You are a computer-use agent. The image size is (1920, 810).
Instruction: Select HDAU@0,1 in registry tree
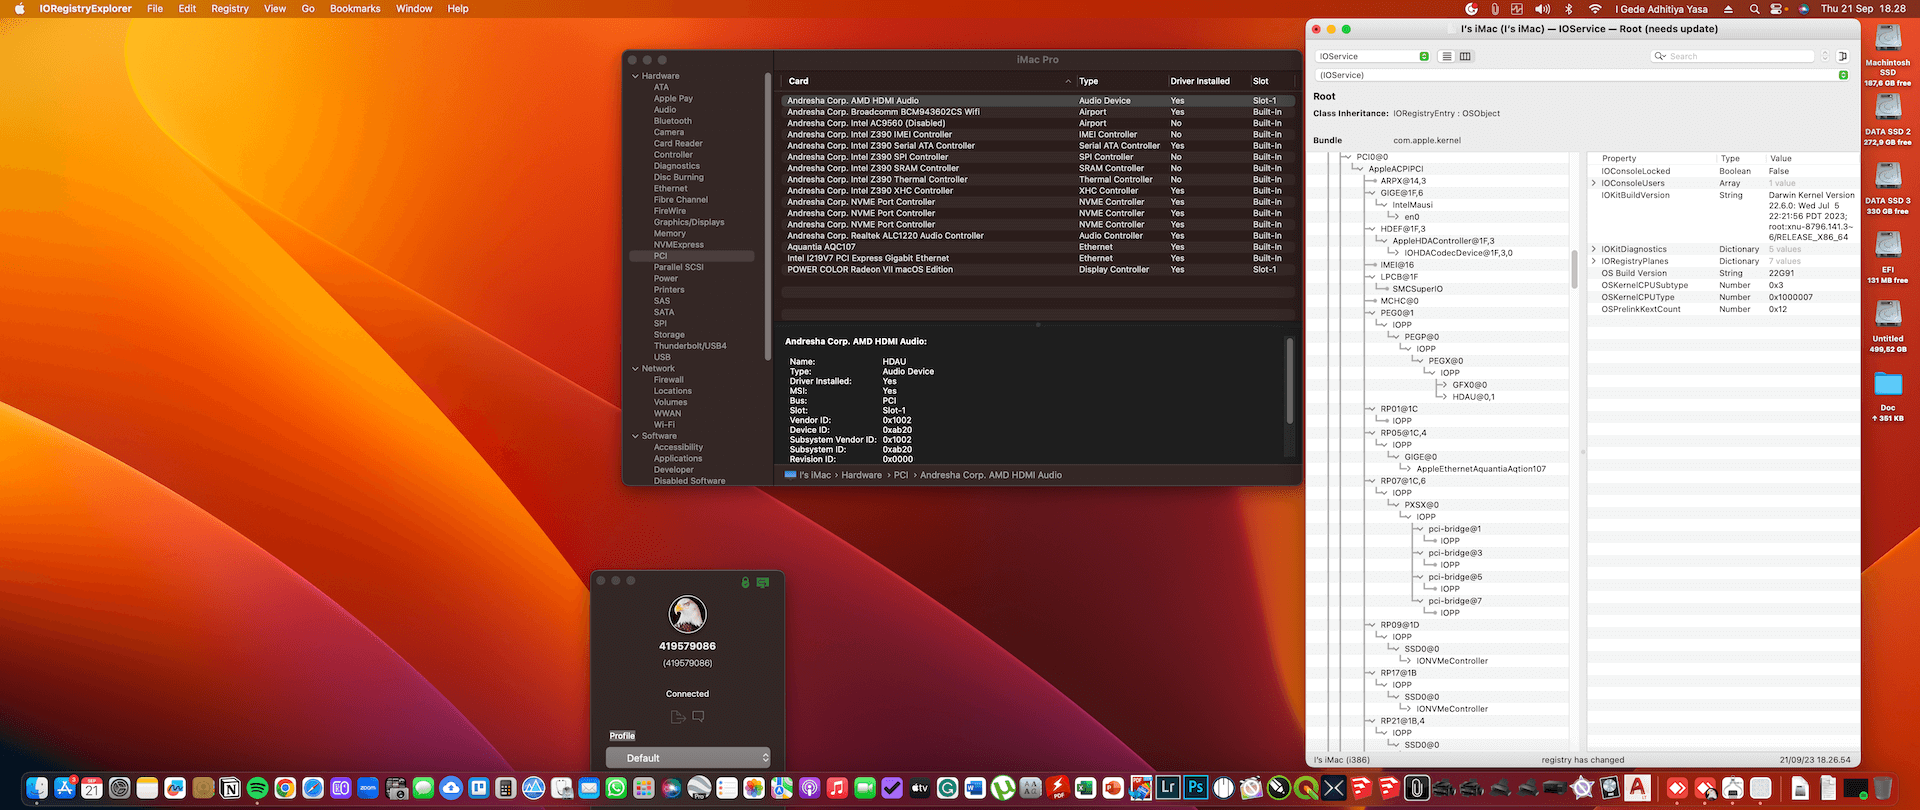(x=1473, y=397)
